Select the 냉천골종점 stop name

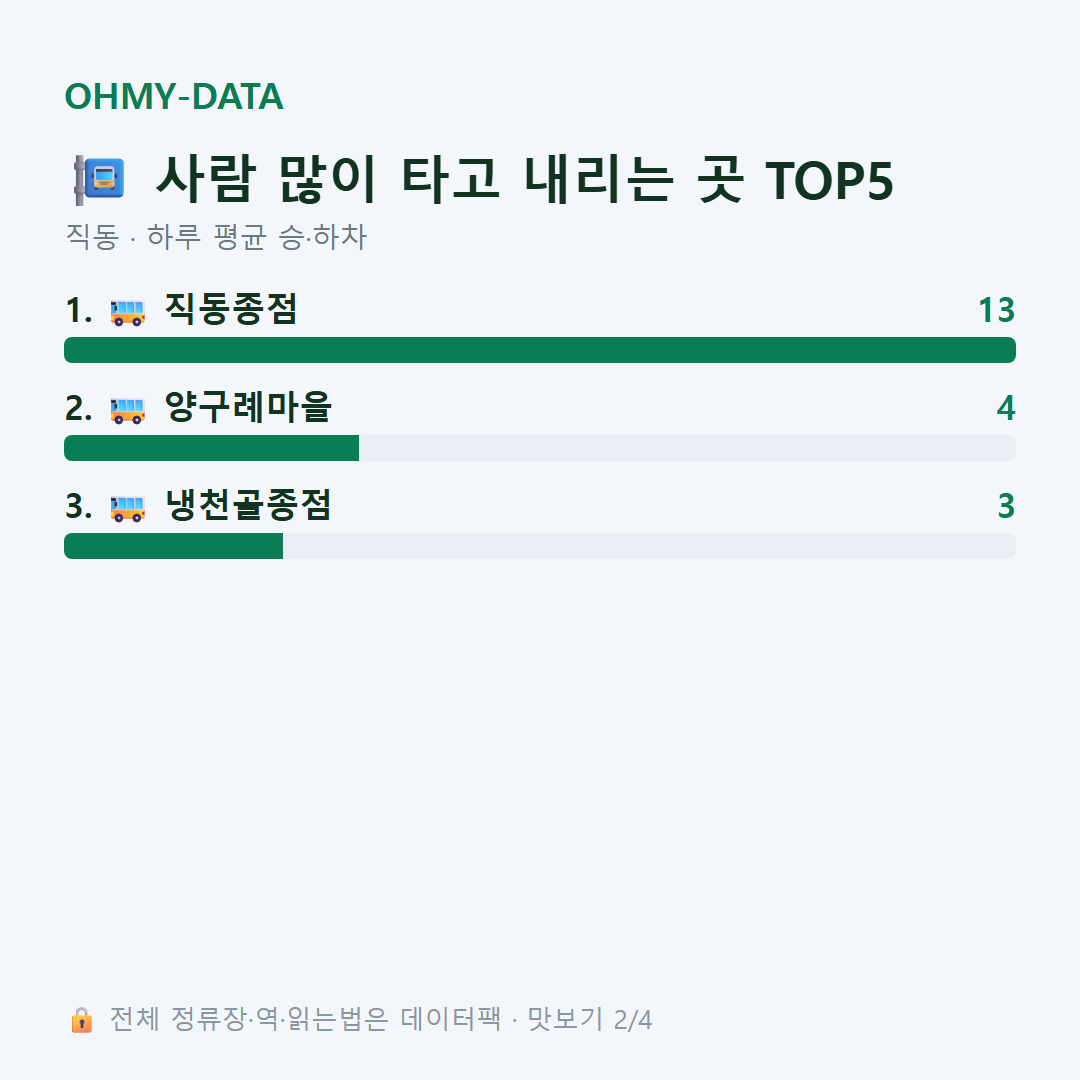[x=248, y=506]
